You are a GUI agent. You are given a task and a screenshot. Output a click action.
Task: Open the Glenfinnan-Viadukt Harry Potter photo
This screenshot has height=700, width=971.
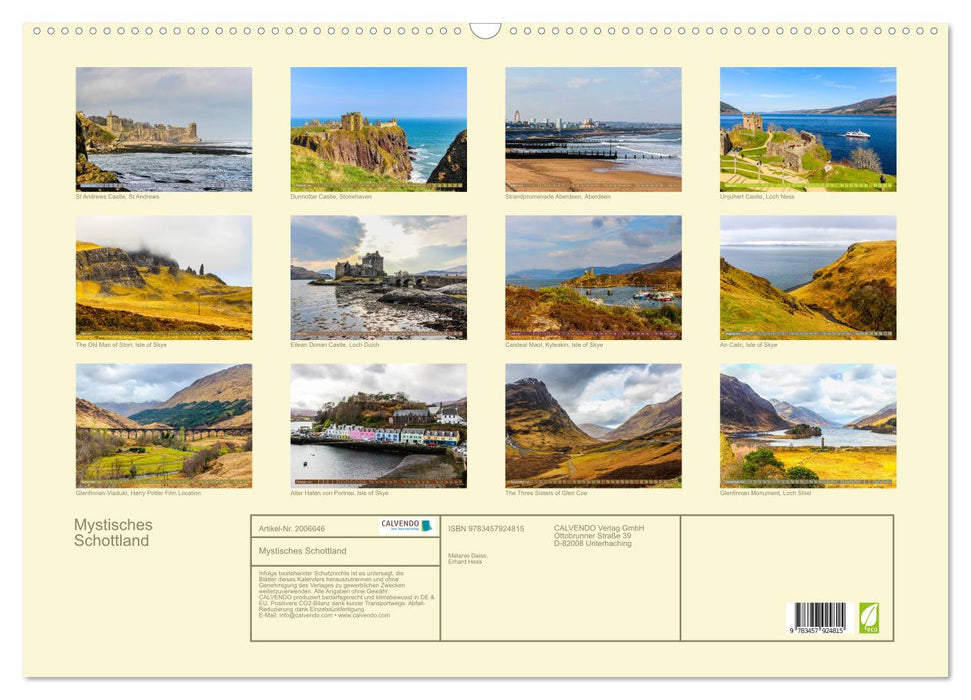click(162, 425)
